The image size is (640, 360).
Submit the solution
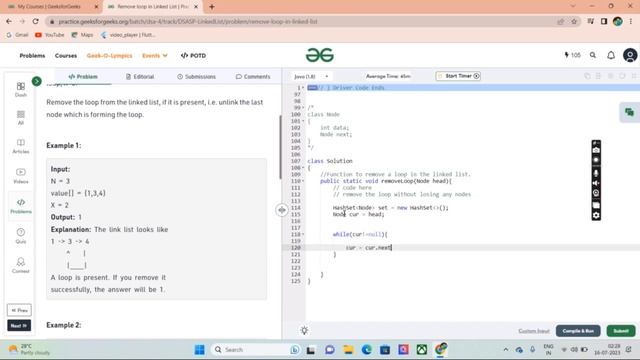click(x=621, y=331)
